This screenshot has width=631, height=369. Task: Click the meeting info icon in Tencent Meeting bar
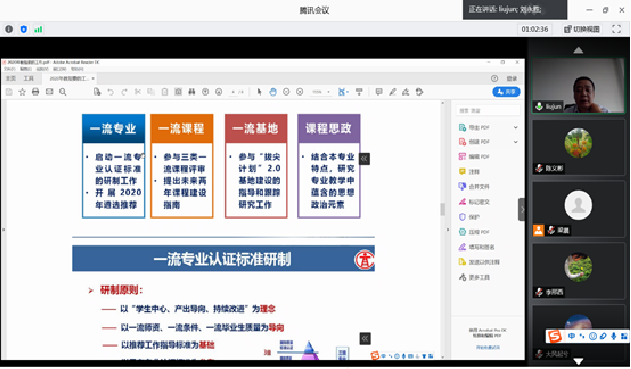[x=9, y=29]
